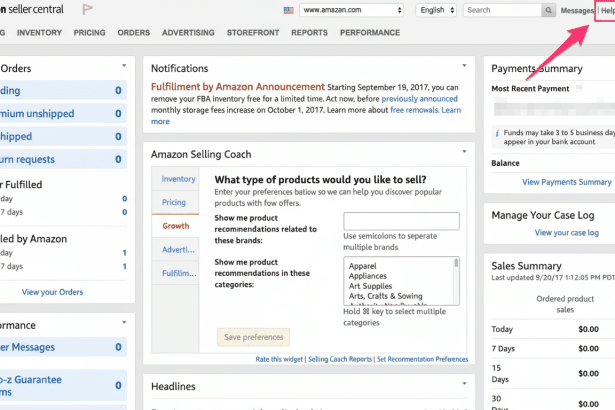
Task: Open the Help link in header
Action: (608, 11)
